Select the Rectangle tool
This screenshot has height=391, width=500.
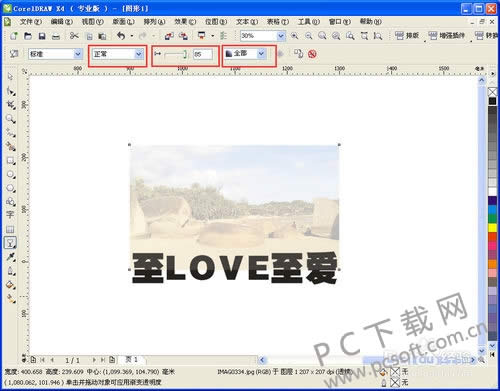point(10,160)
